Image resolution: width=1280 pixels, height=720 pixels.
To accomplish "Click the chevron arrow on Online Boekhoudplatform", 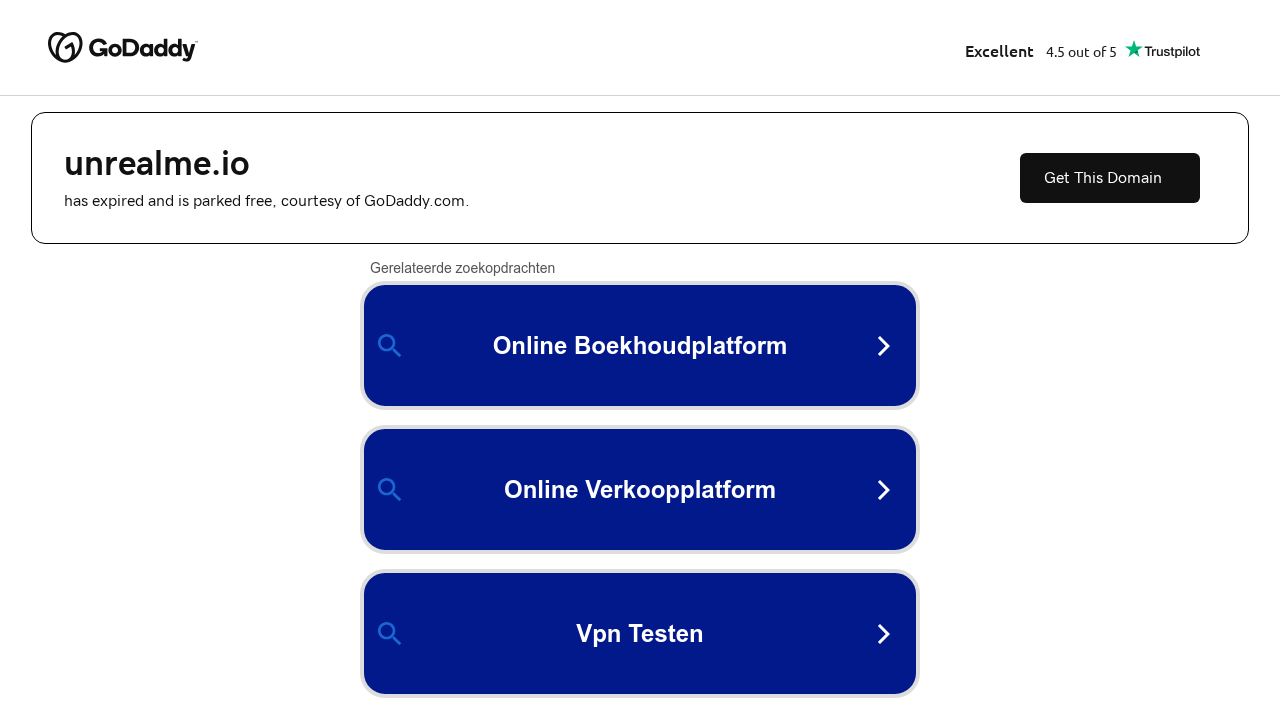I will 884,346.
